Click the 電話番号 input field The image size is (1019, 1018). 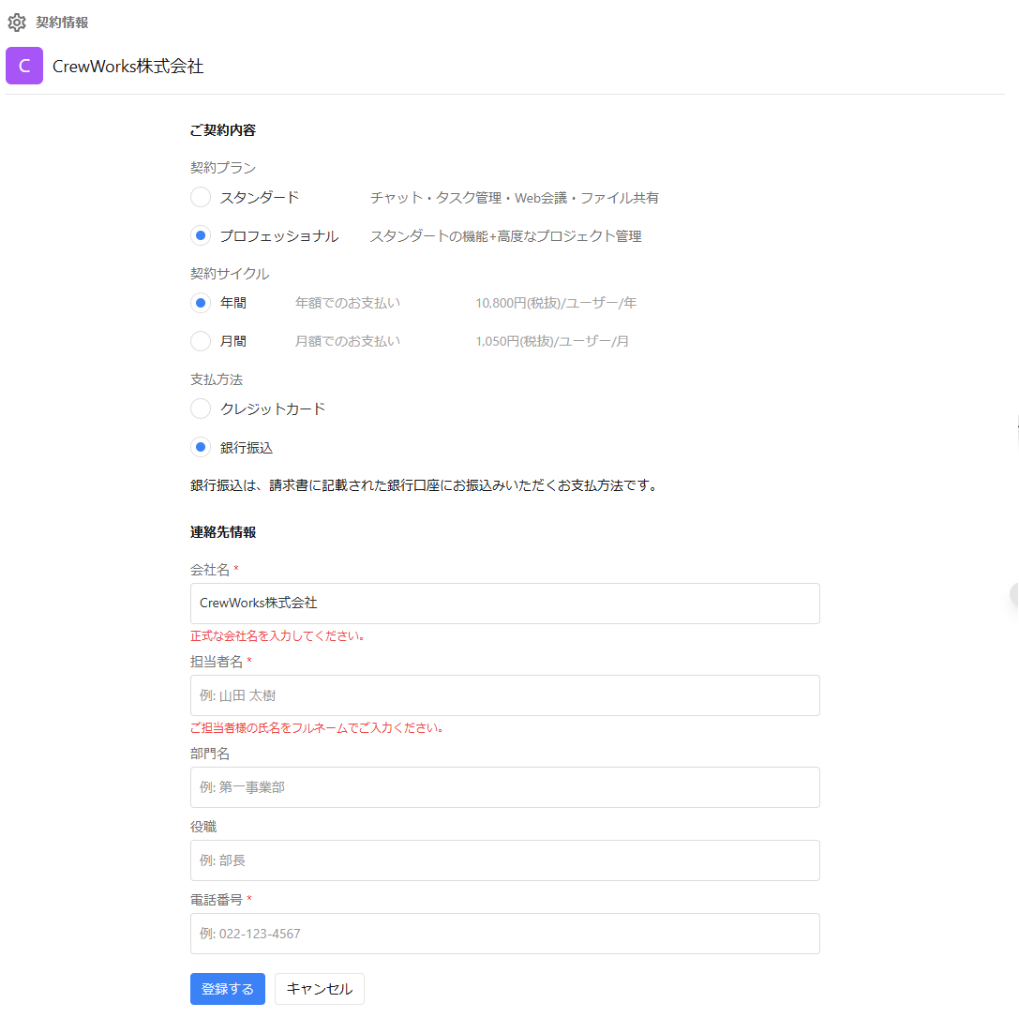(x=504, y=933)
